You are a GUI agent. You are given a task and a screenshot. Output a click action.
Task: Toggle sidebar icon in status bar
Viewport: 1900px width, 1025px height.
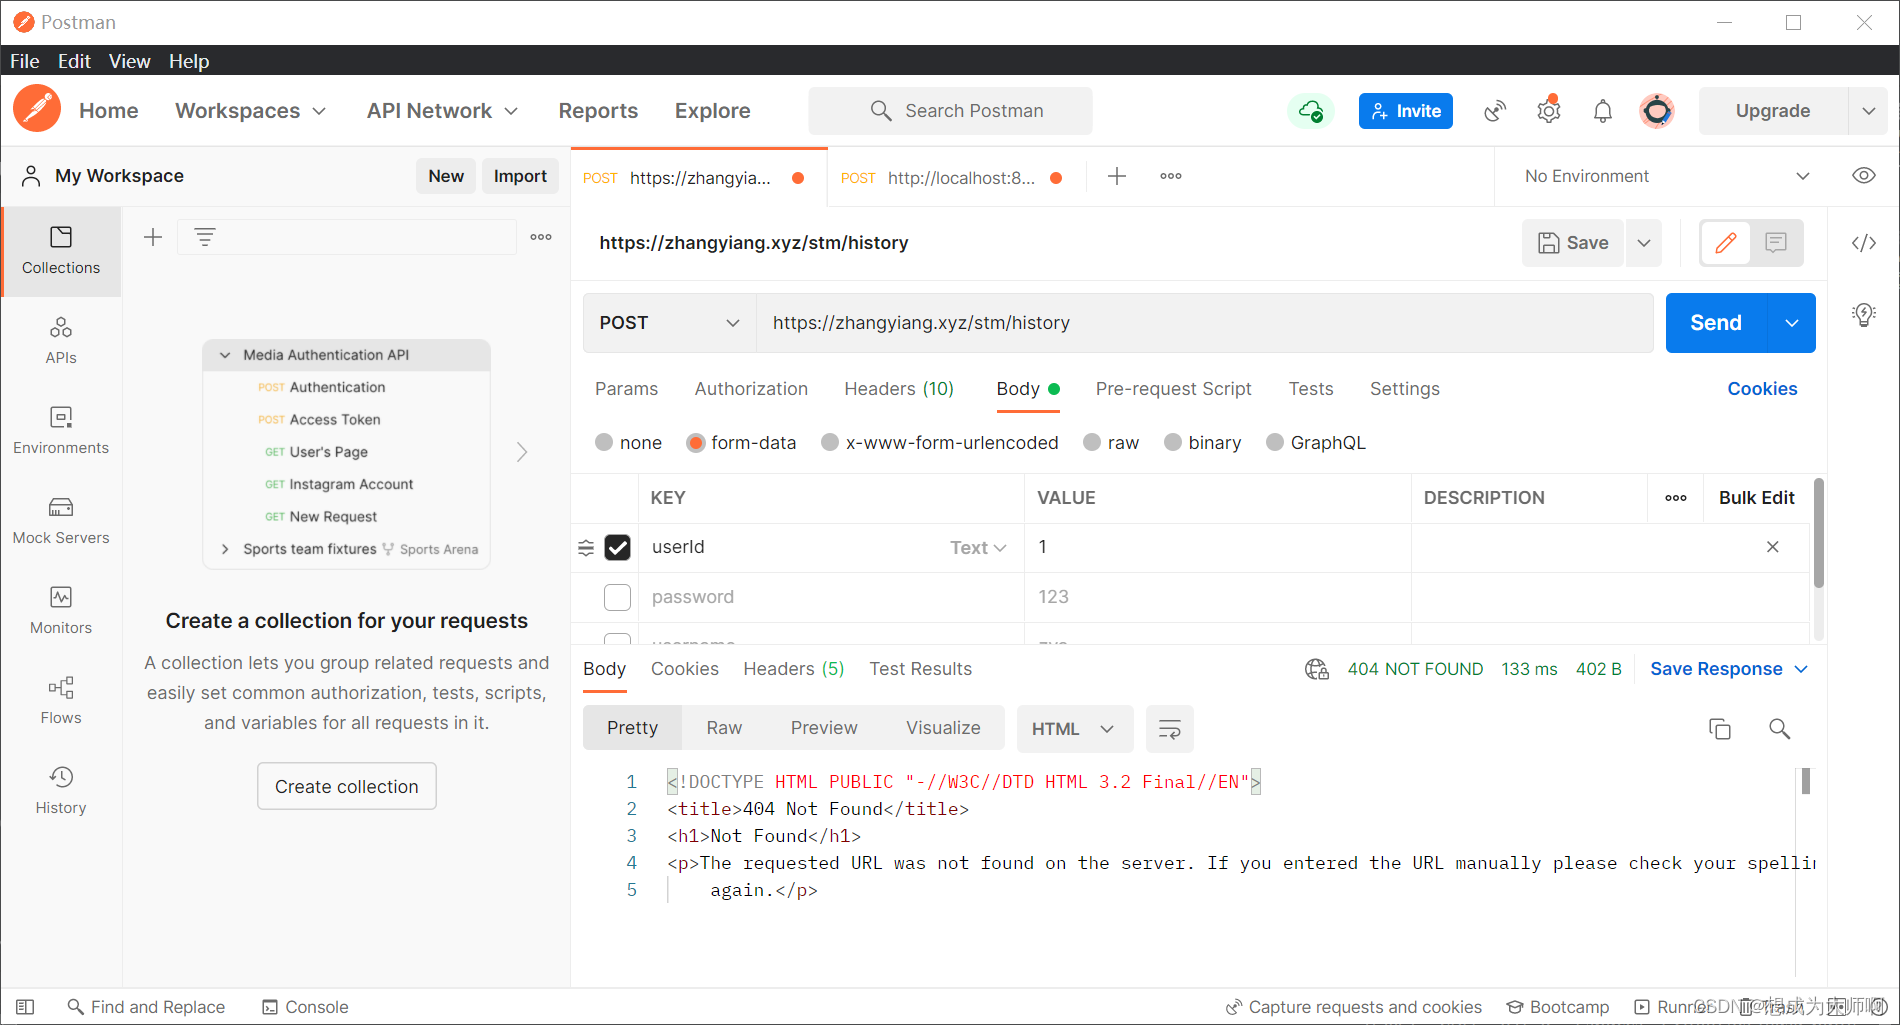pyautogui.click(x=26, y=1007)
